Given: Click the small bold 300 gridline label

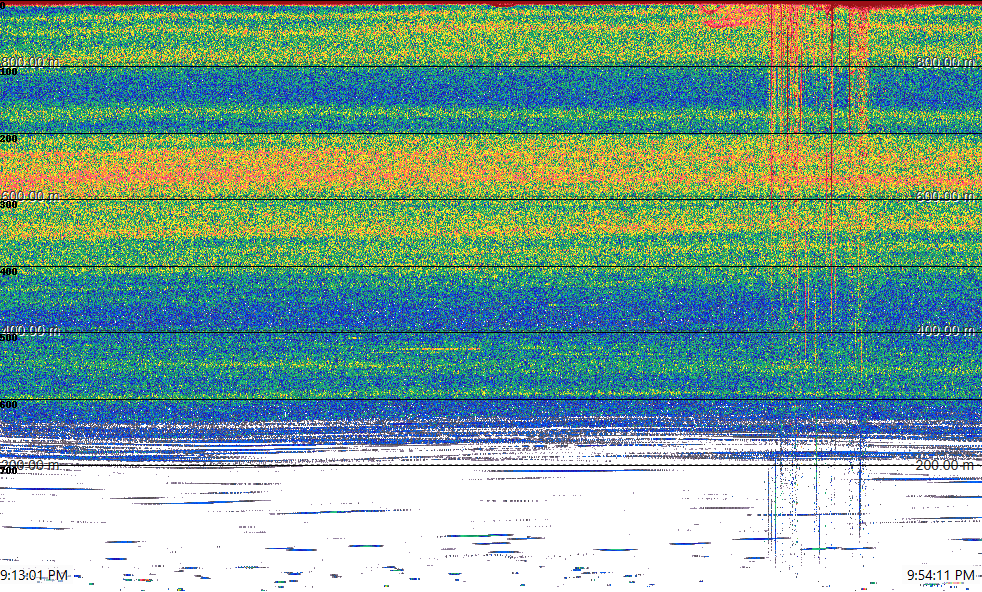Looking at the screenshot, I should click(x=9, y=205).
